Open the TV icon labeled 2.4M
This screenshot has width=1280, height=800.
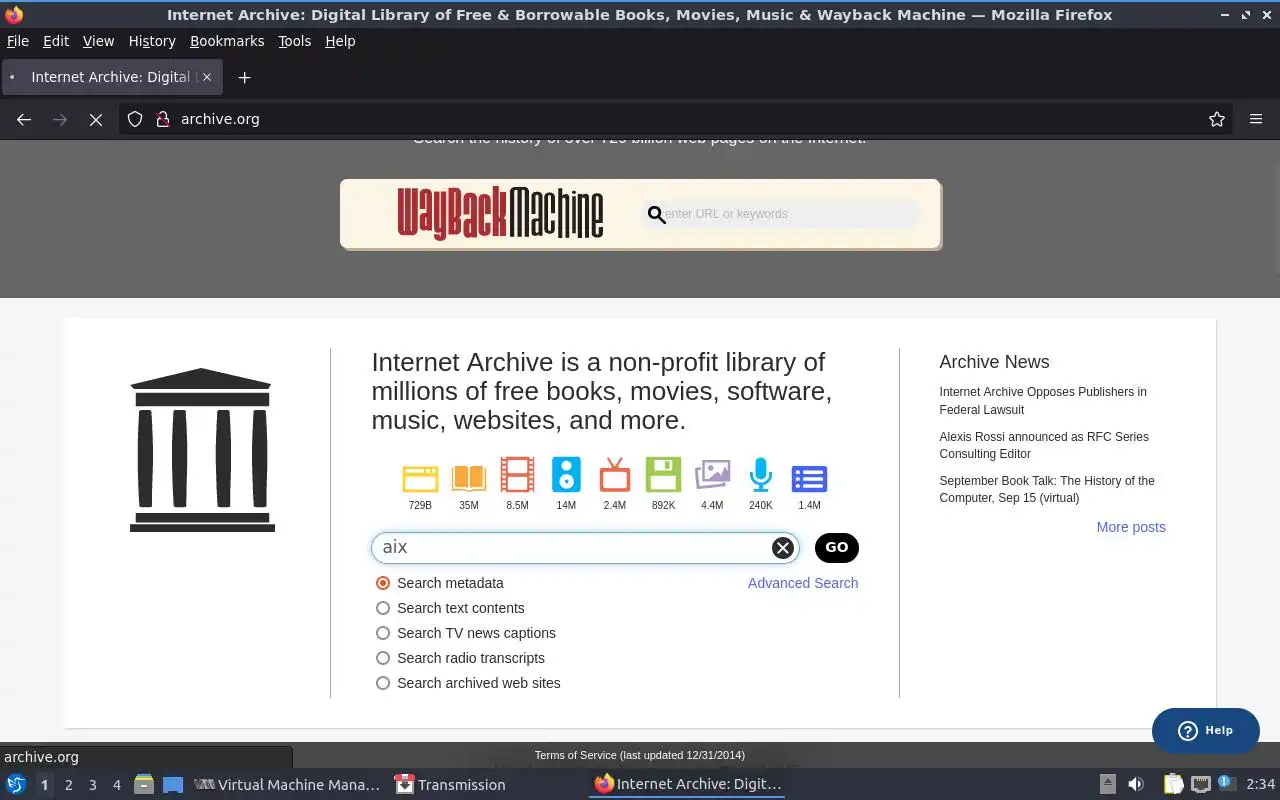615,475
